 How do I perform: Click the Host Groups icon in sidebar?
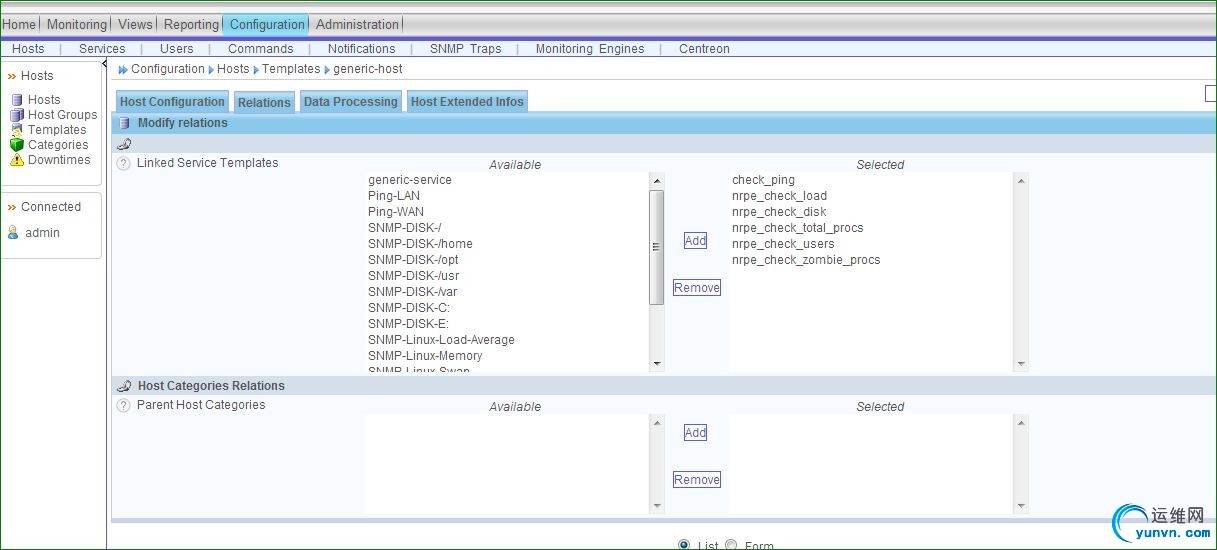click(x=17, y=115)
